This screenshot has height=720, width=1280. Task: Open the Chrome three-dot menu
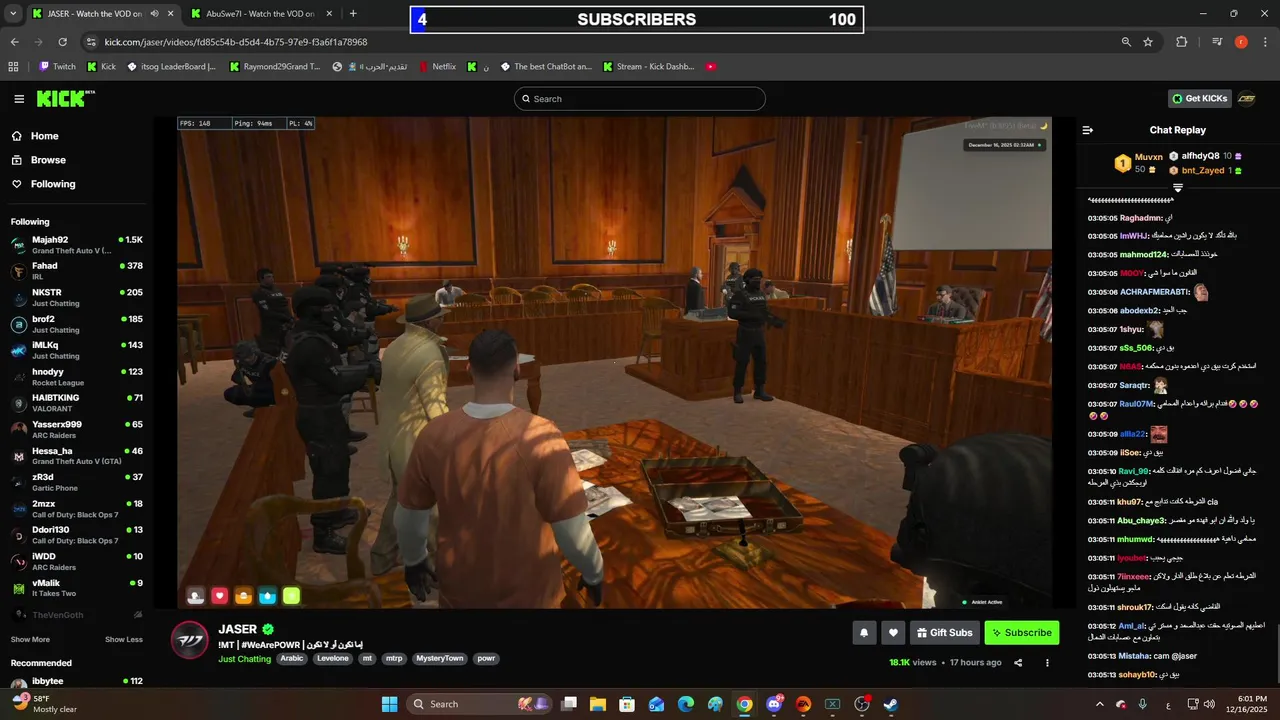1265,42
